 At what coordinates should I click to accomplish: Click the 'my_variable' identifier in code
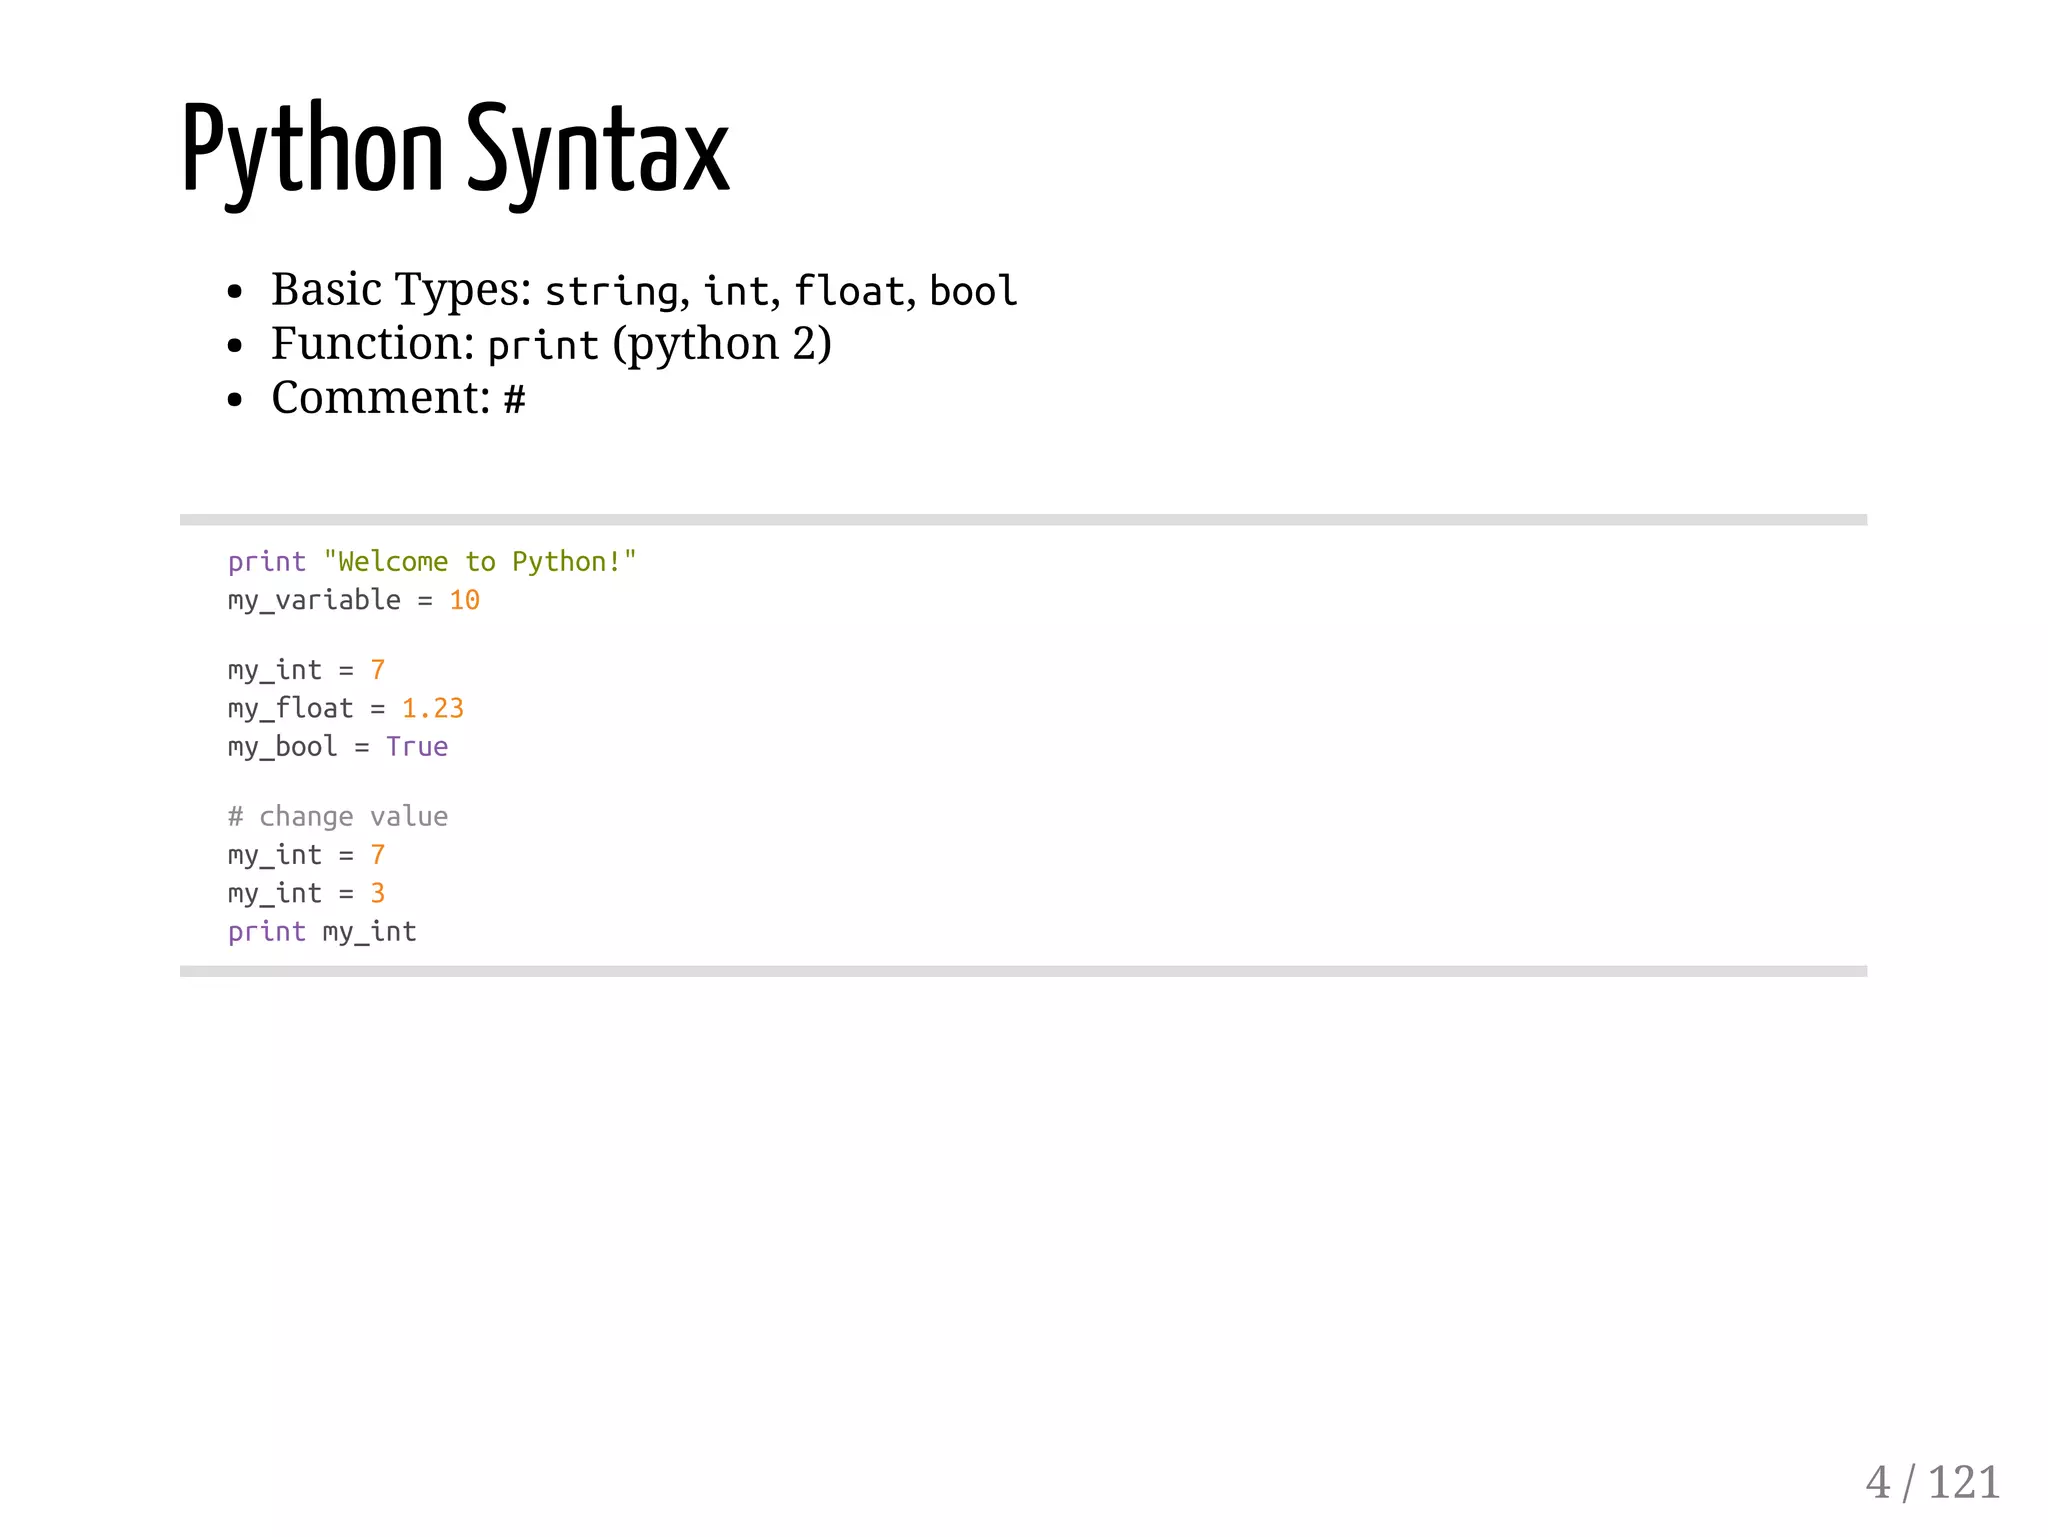click(314, 600)
